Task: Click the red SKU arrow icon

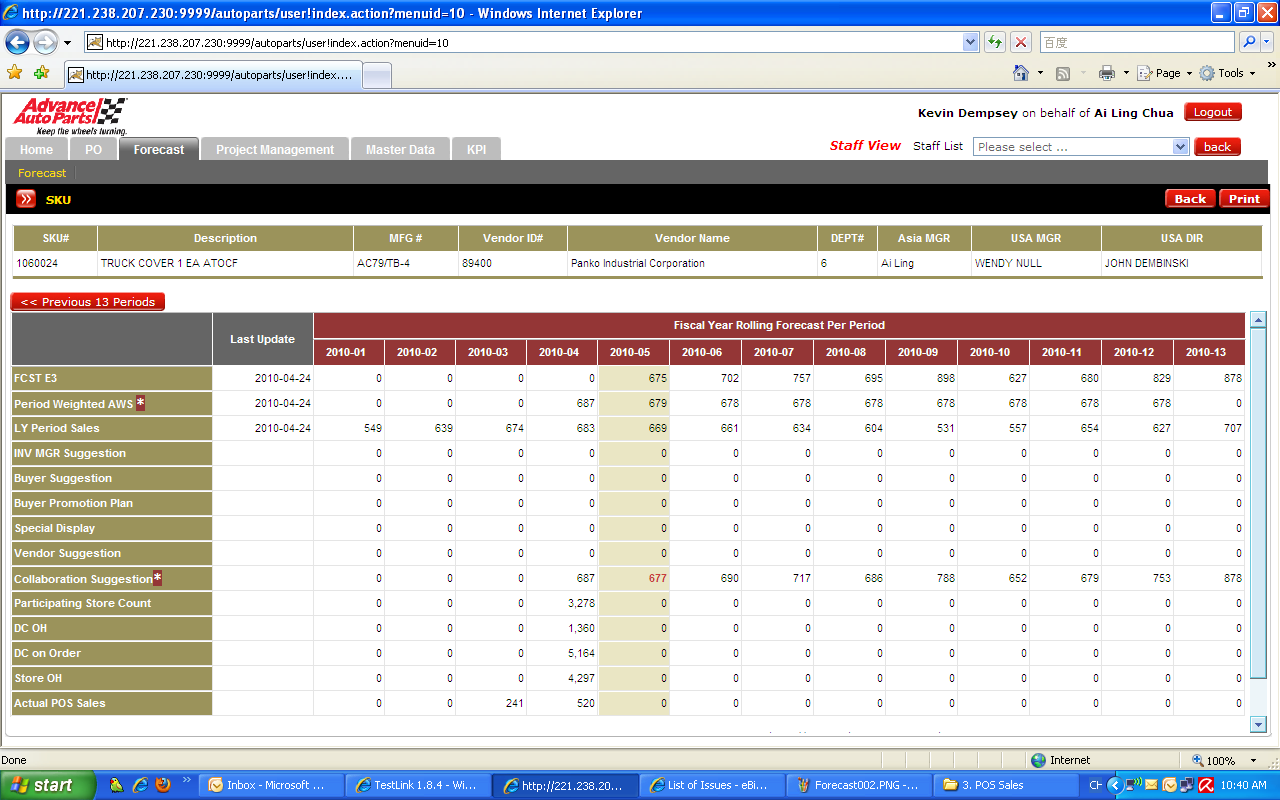Action: click(26, 199)
